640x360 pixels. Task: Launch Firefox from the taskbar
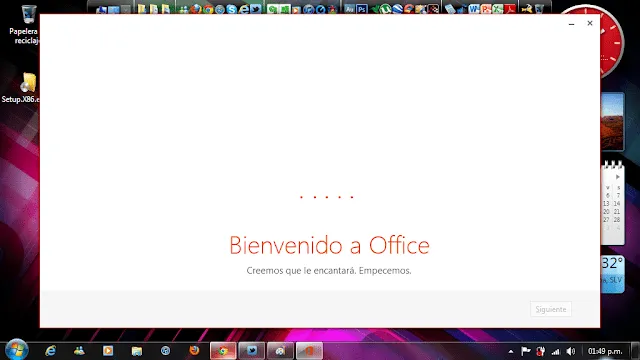194,351
